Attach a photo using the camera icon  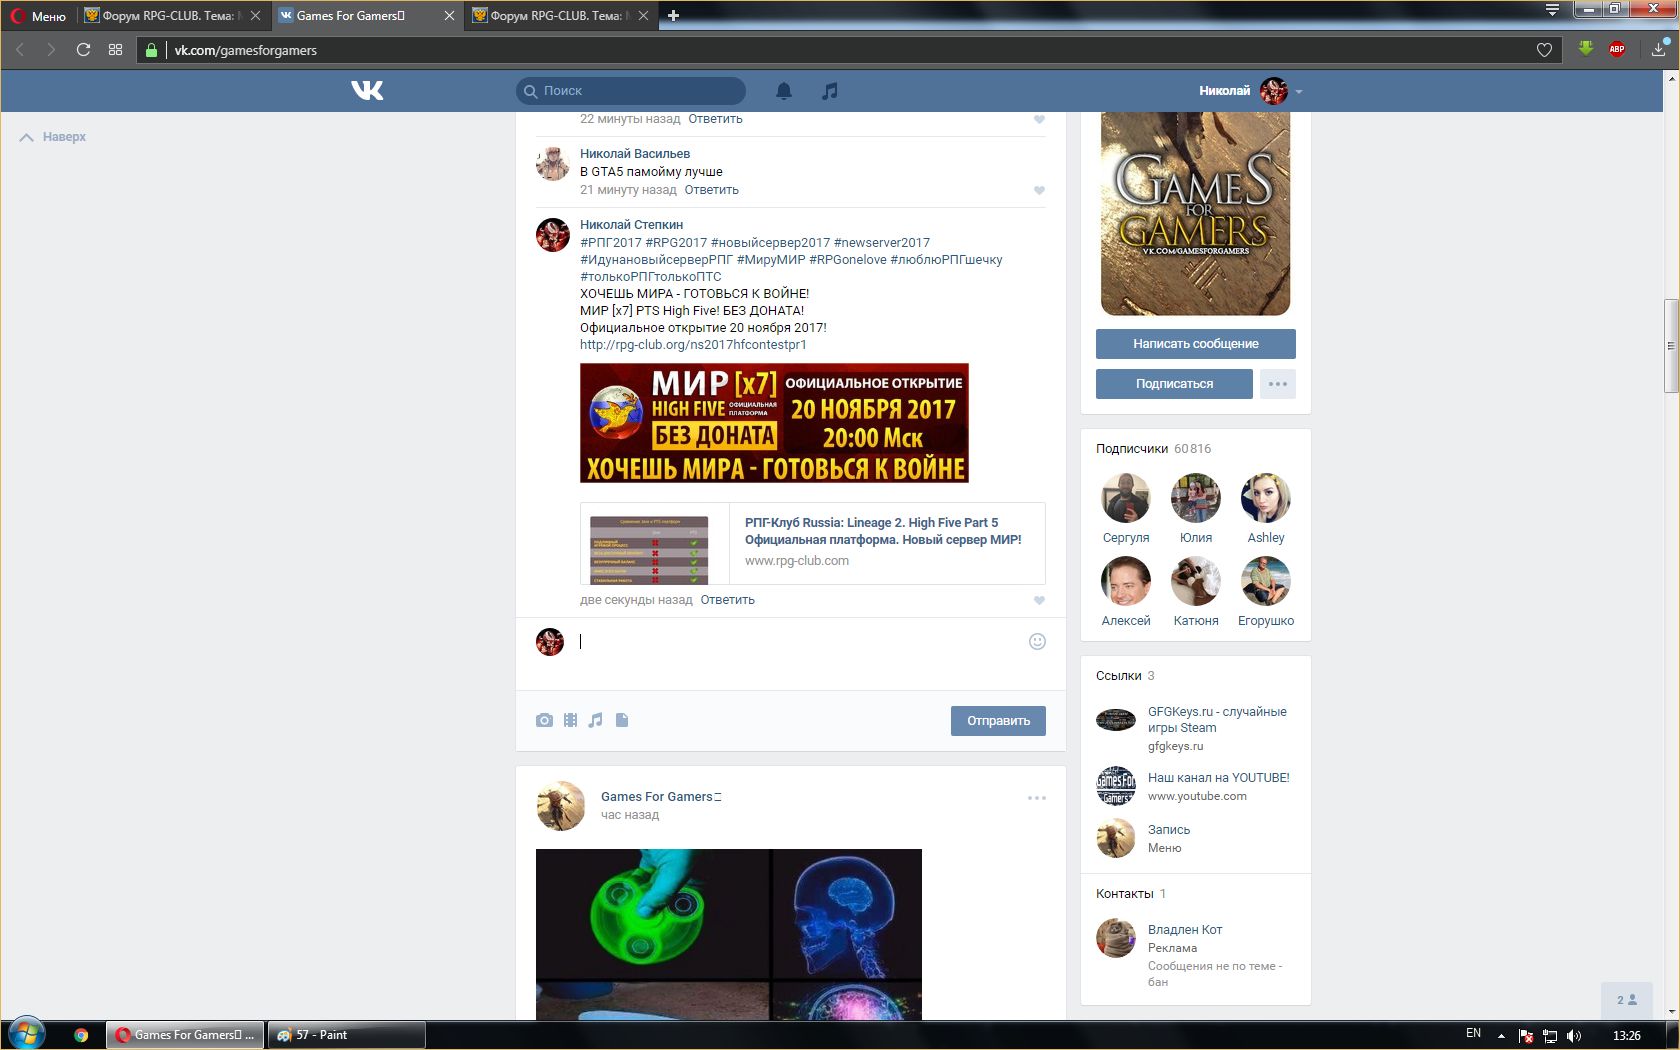tap(544, 720)
